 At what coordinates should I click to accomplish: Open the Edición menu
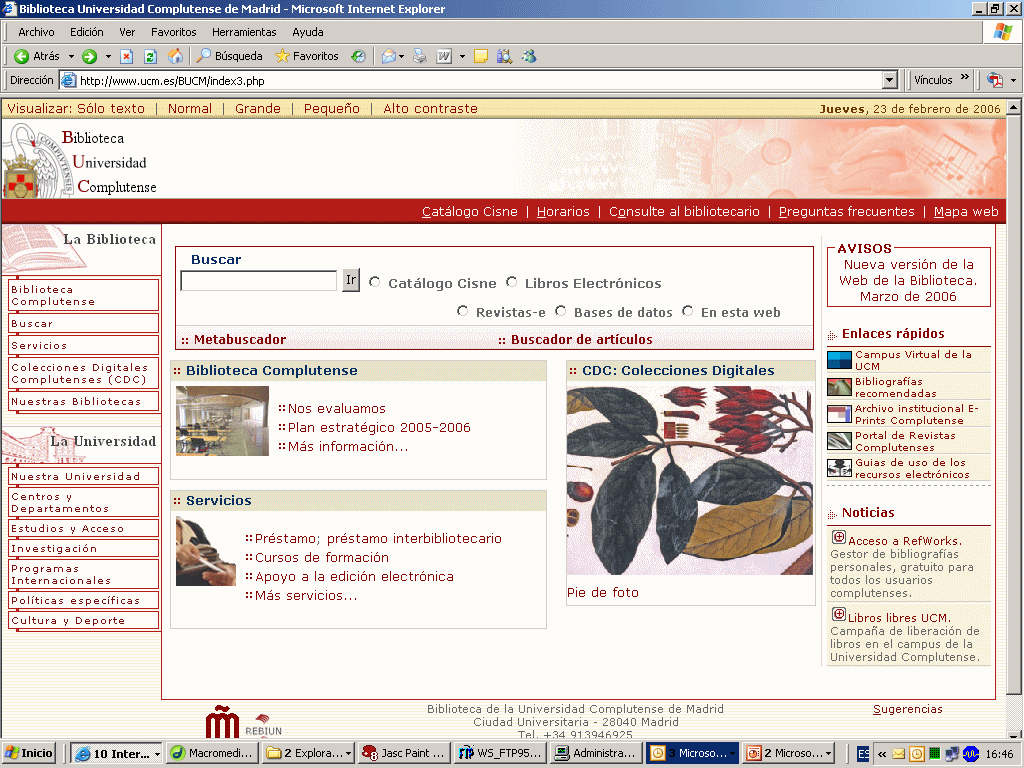[x=87, y=32]
